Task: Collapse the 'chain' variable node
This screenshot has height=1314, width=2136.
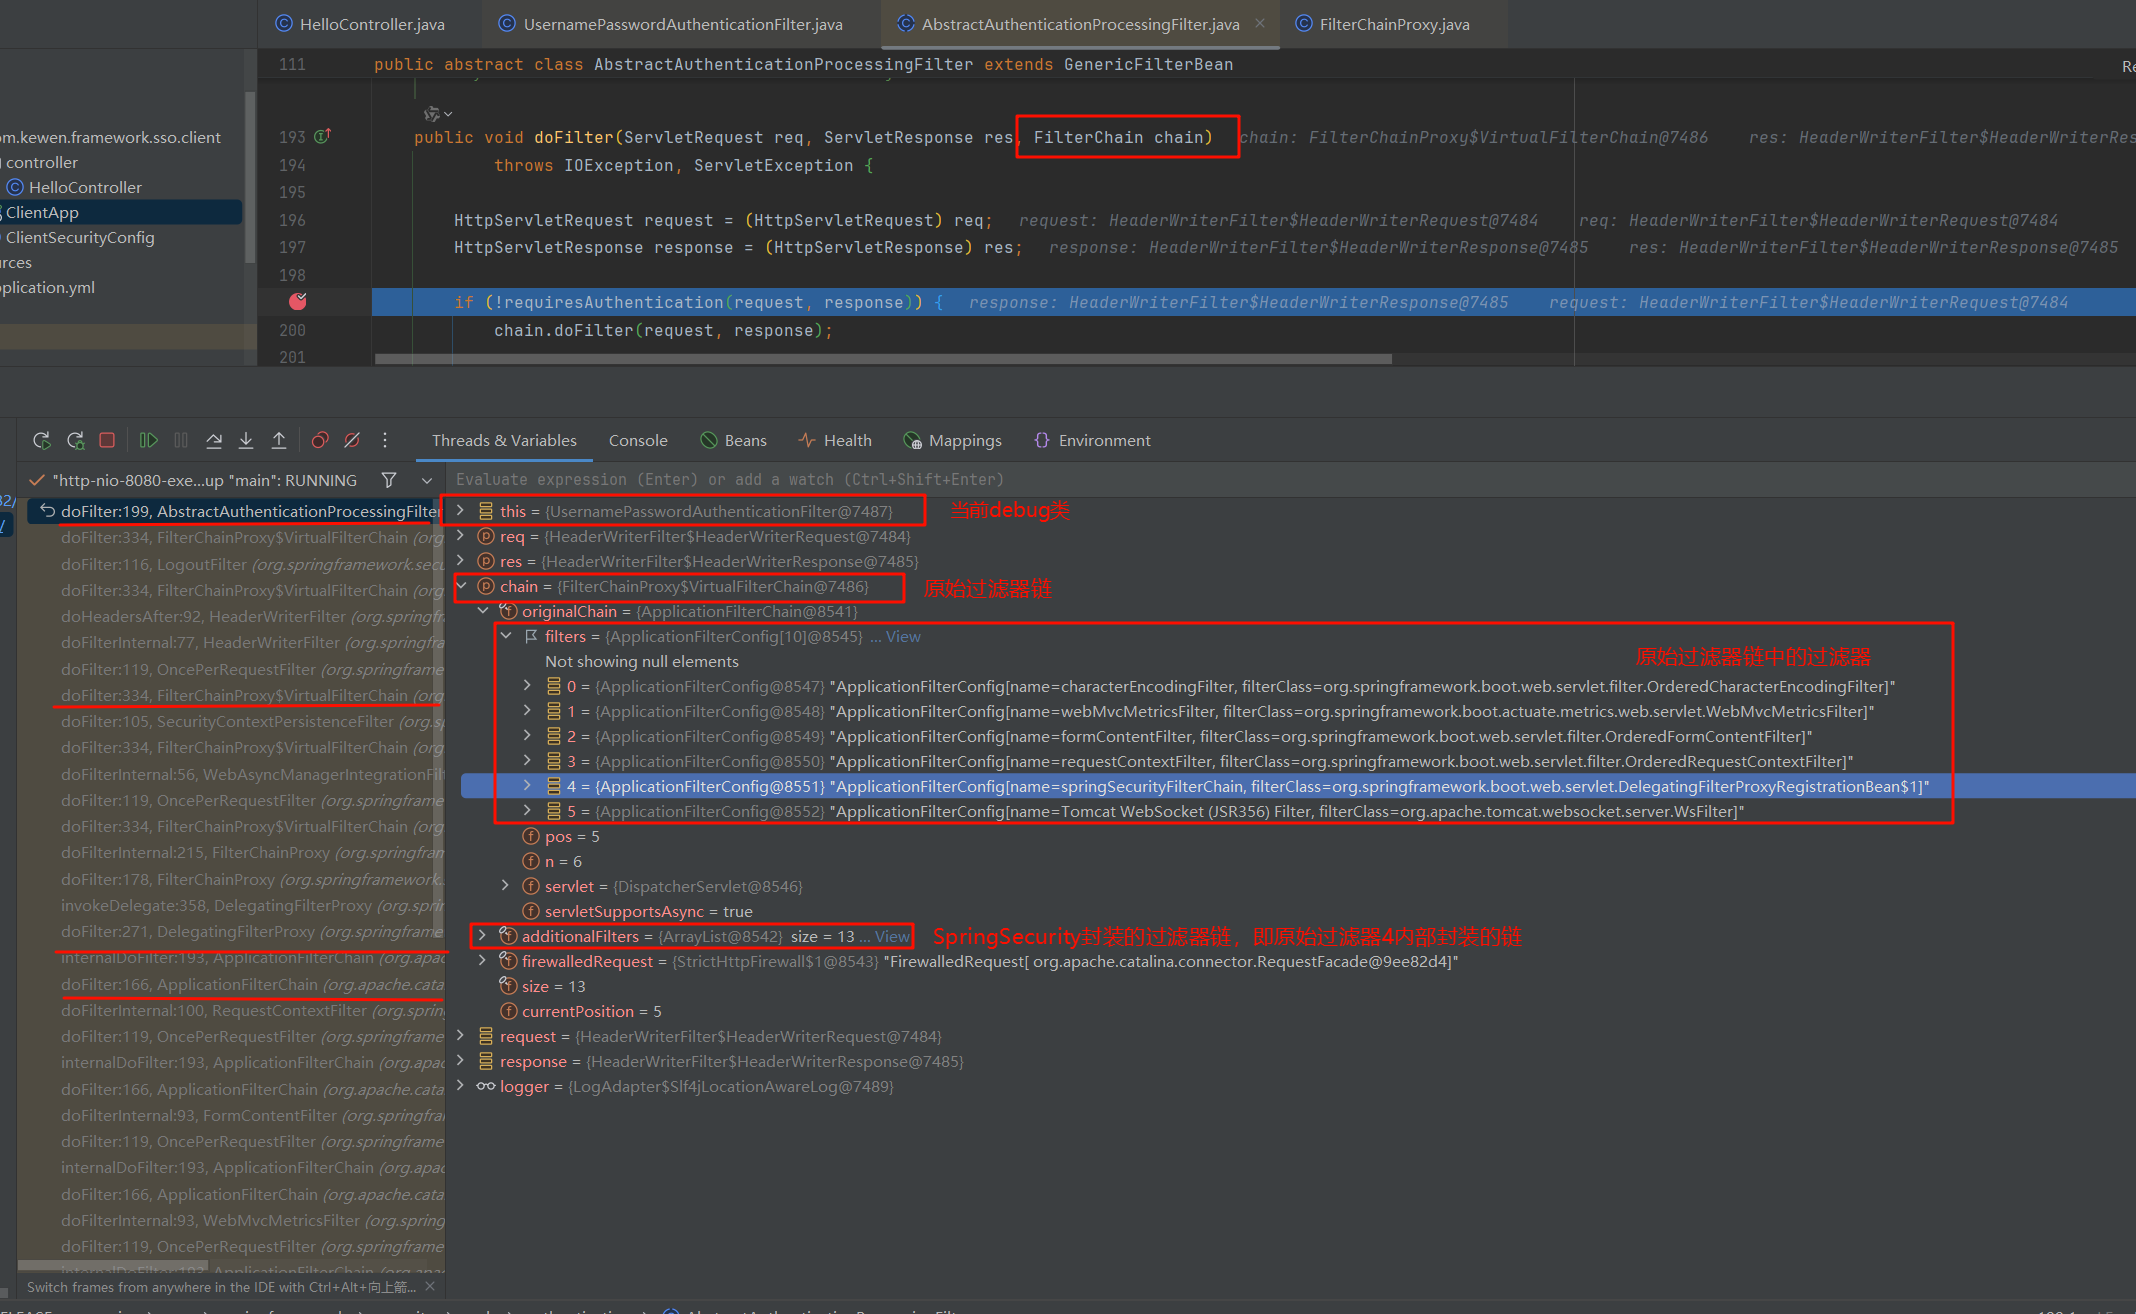Action: click(461, 586)
